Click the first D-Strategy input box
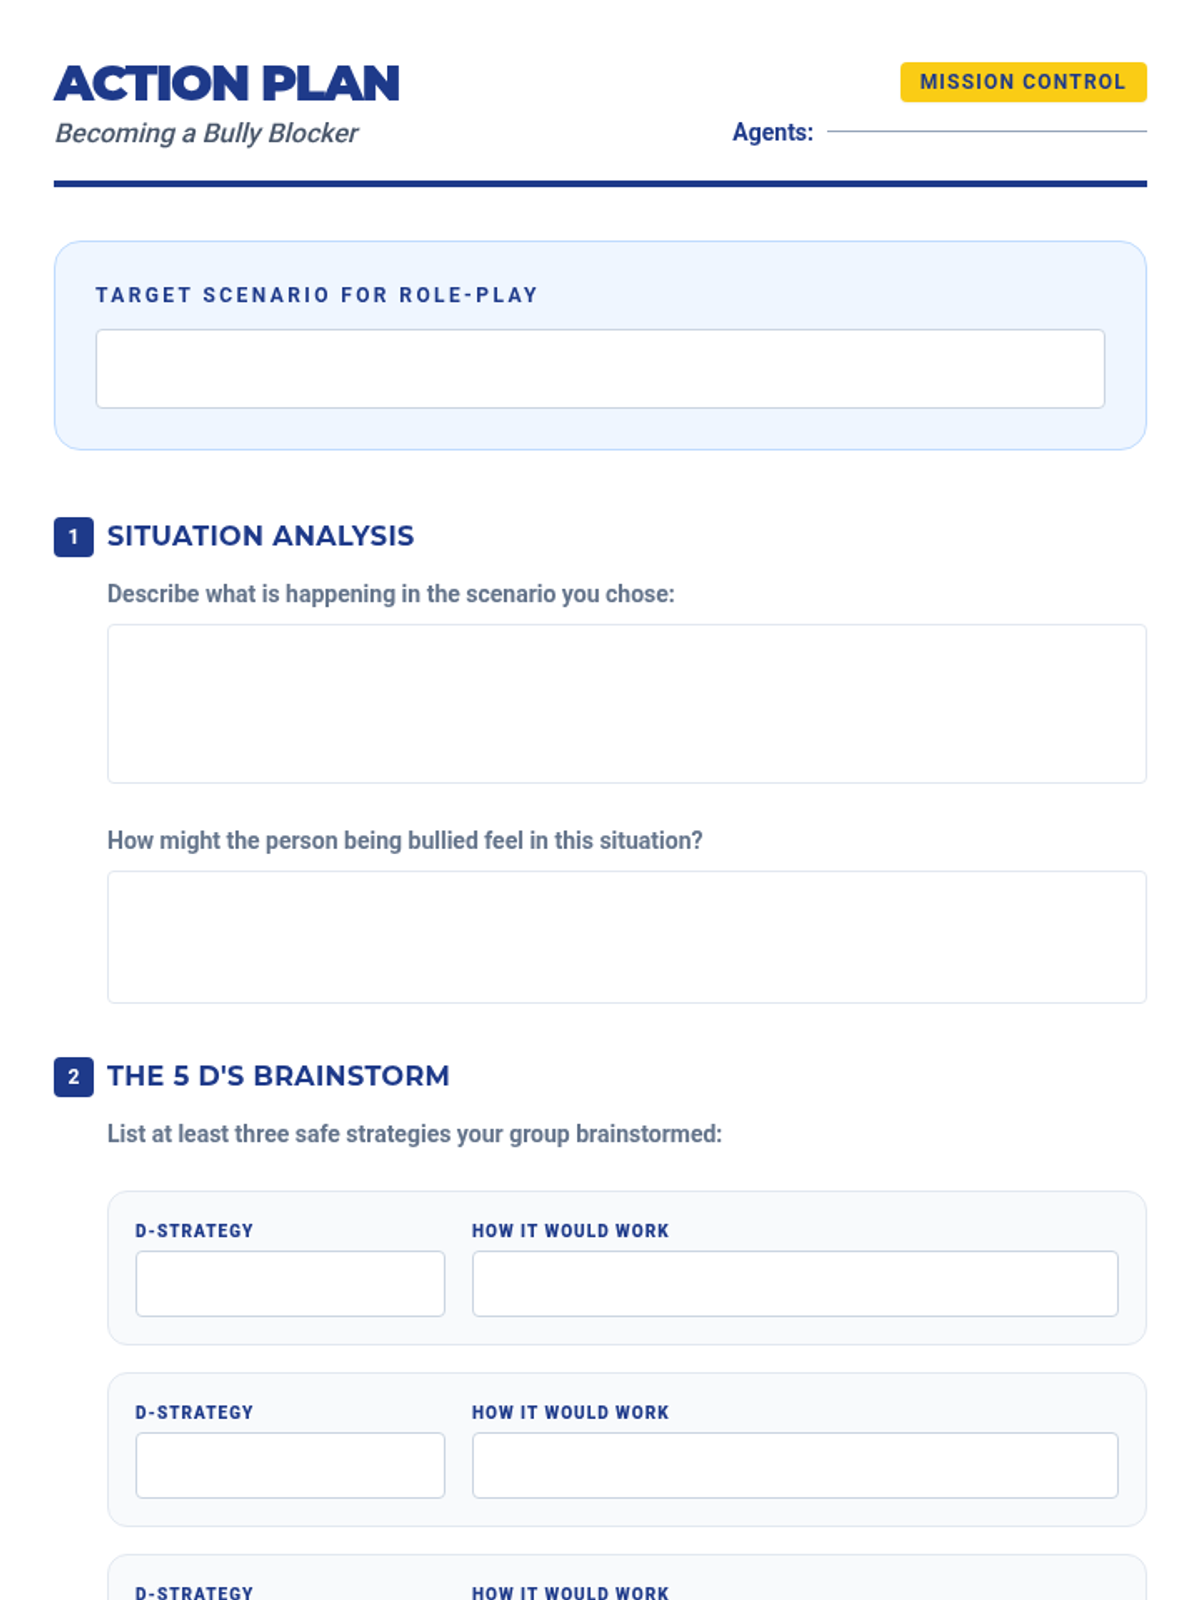This screenshot has width=1200, height=1600. click(x=290, y=1284)
